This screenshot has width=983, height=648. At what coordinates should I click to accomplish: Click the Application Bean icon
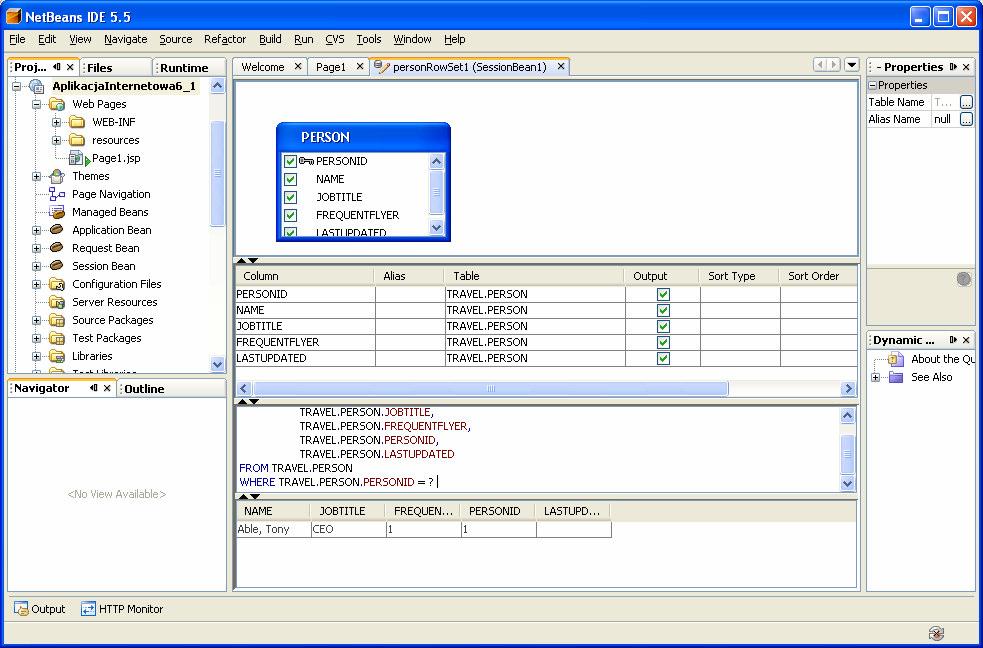56,230
